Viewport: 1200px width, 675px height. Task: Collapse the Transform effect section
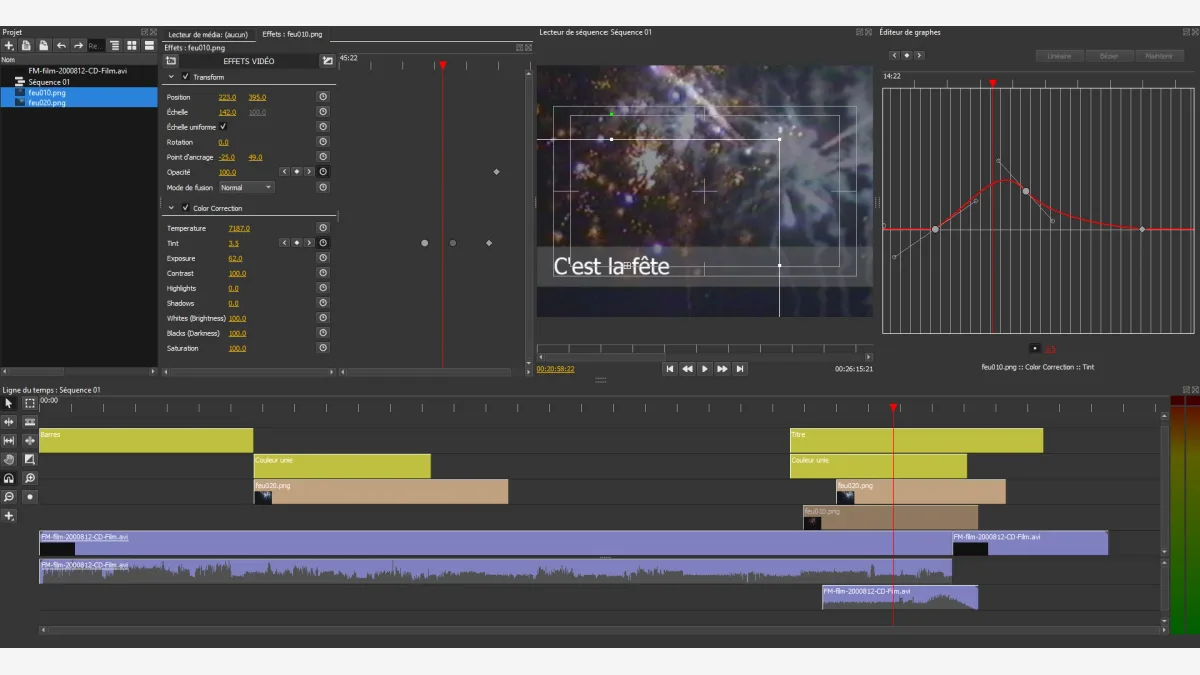point(171,77)
